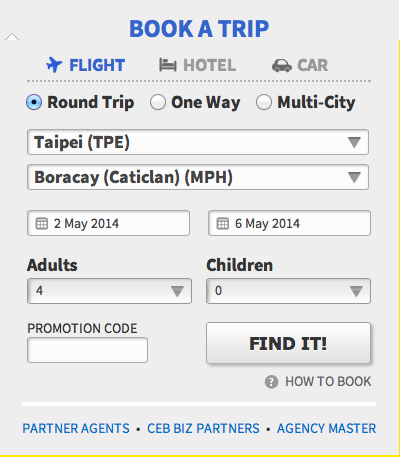Viewport: 400px width, 457px height.
Task: Click the PROMOTION CODE input field
Action: tap(87, 350)
